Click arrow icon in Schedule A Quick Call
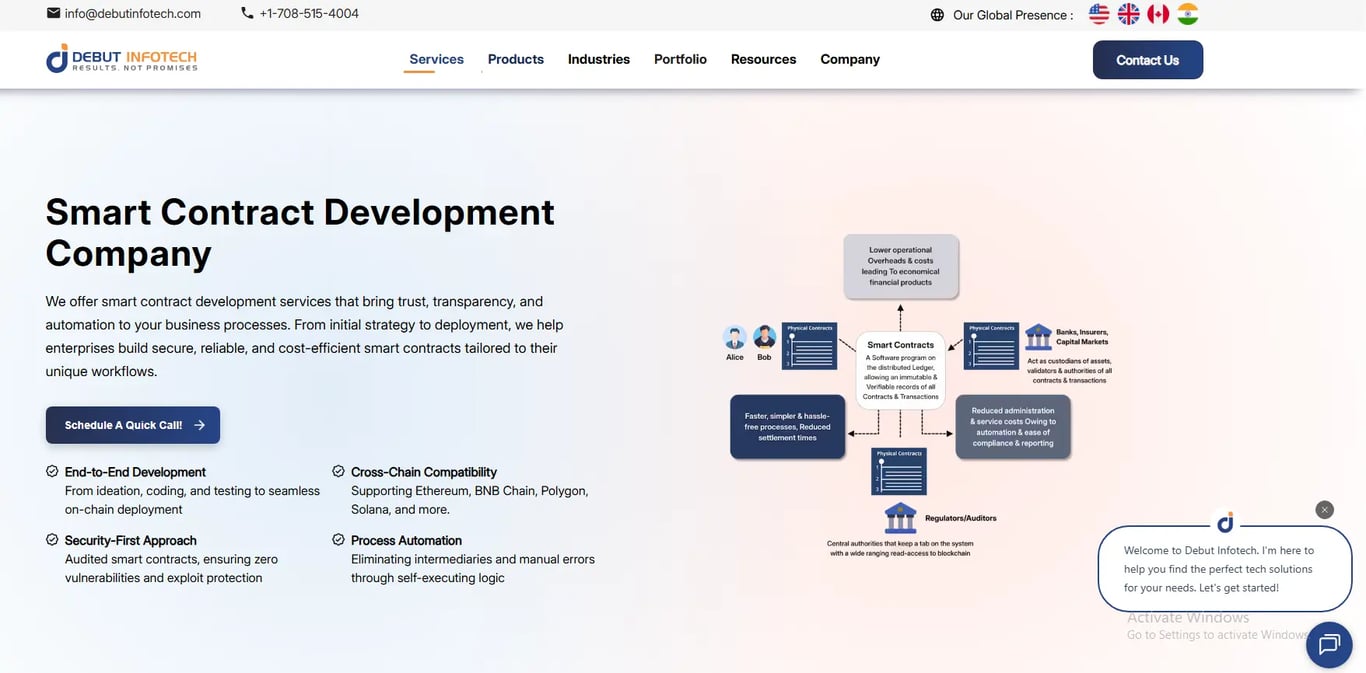The image size is (1366, 673). [199, 425]
